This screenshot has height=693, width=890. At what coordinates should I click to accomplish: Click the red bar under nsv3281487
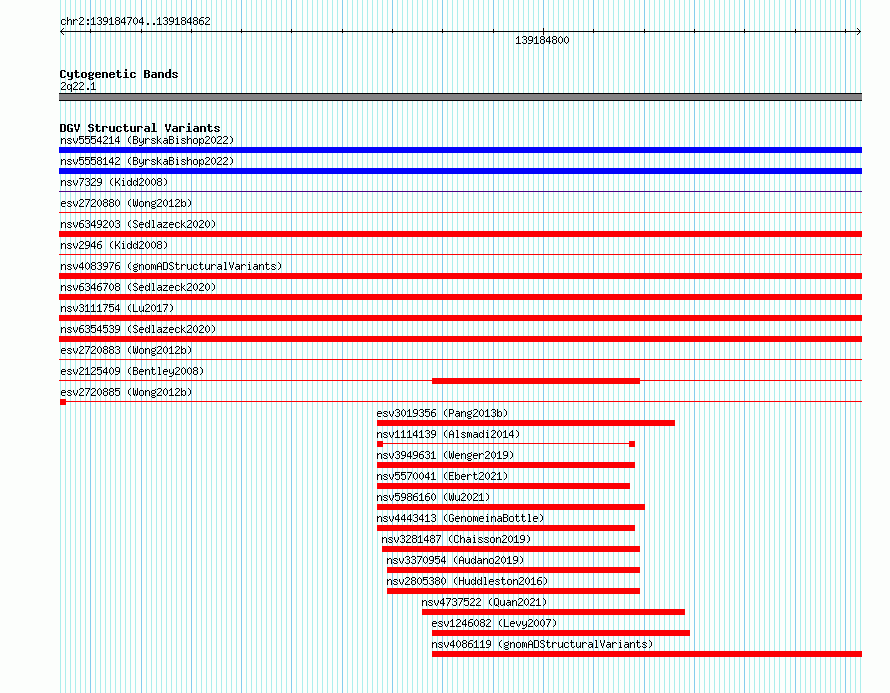(511, 549)
